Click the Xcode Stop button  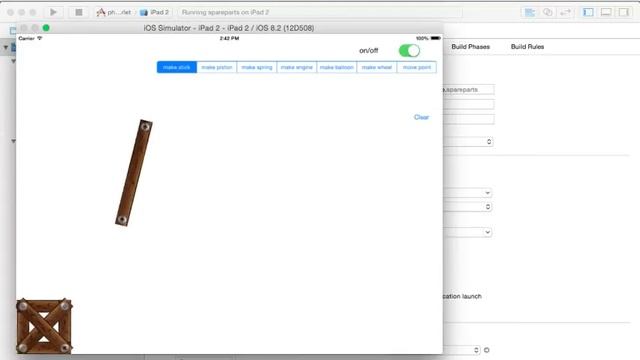(79, 12)
